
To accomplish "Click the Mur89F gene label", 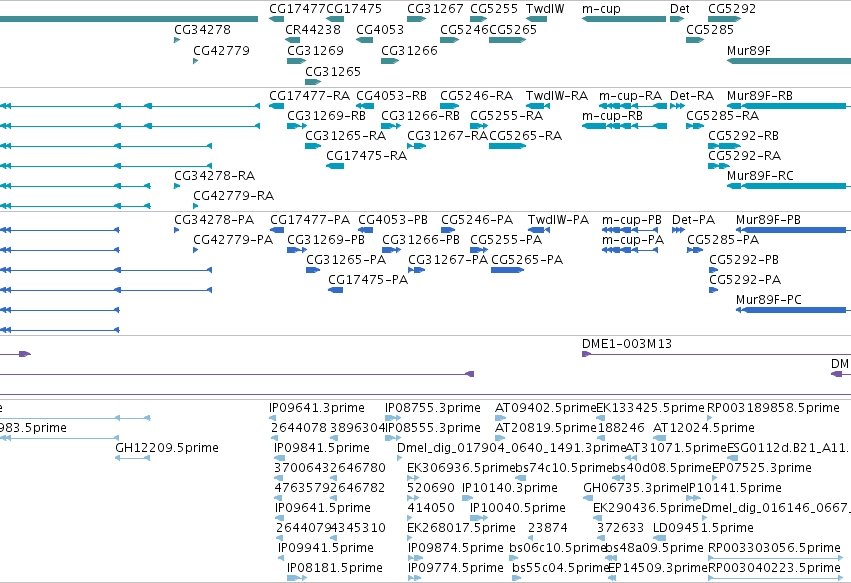I will pos(748,50).
